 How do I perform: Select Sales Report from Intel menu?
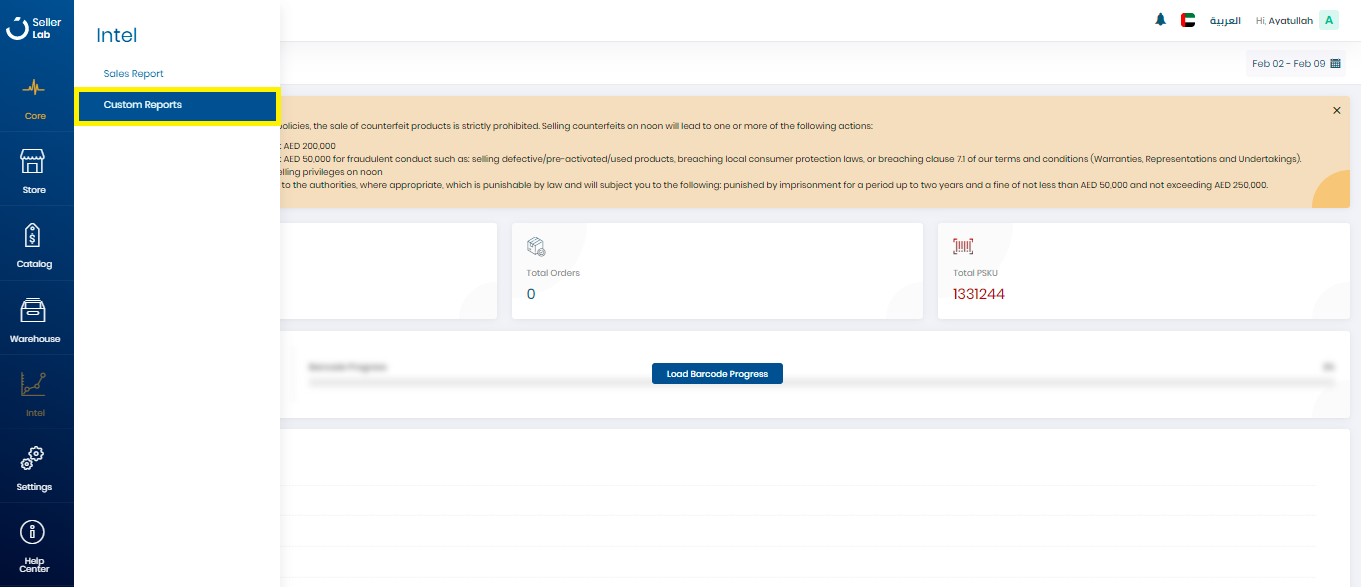[x=133, y=74]
